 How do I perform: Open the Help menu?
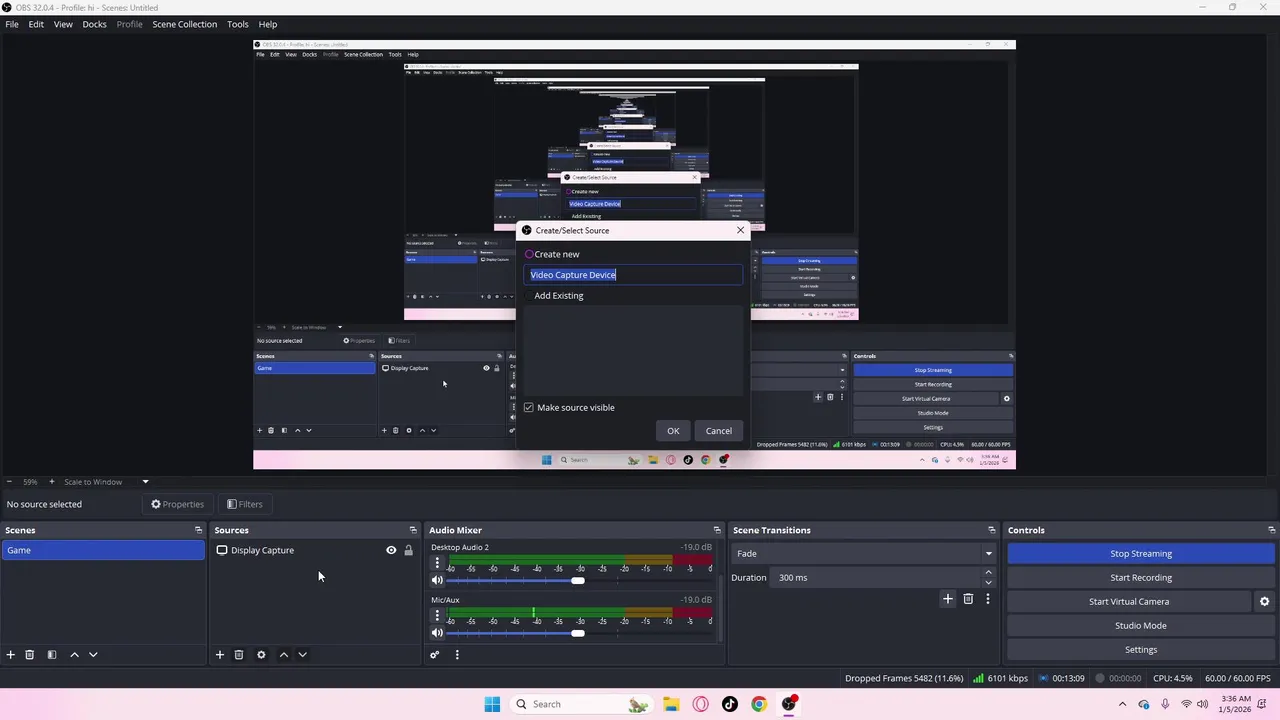(268, 24)
